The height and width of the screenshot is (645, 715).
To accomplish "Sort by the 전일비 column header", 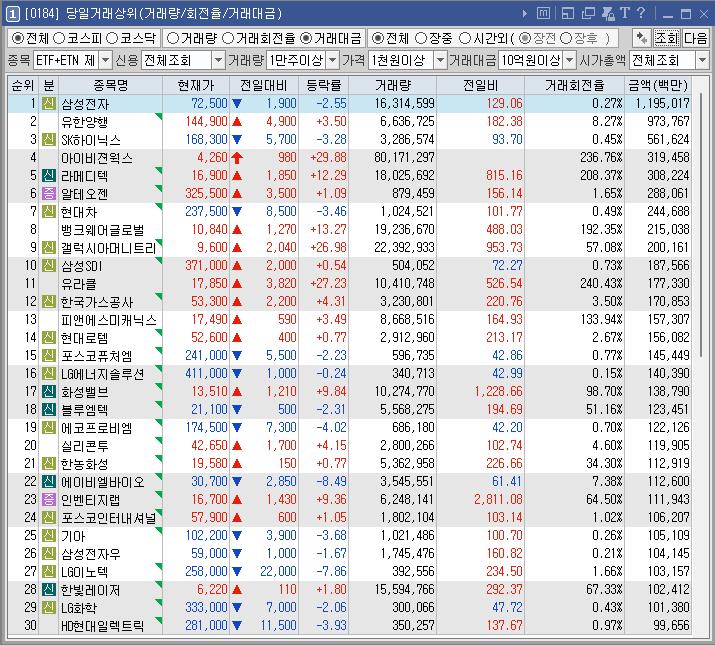I will pyautogui.click(x=480, y=85).
